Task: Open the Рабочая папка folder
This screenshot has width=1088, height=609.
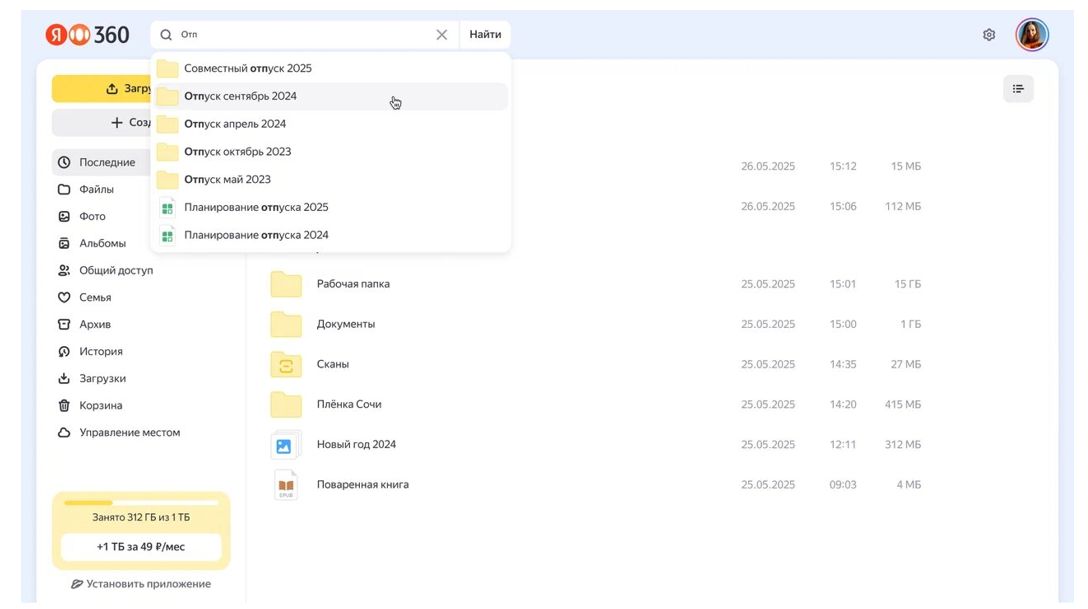Action: [x=352, y=284]
